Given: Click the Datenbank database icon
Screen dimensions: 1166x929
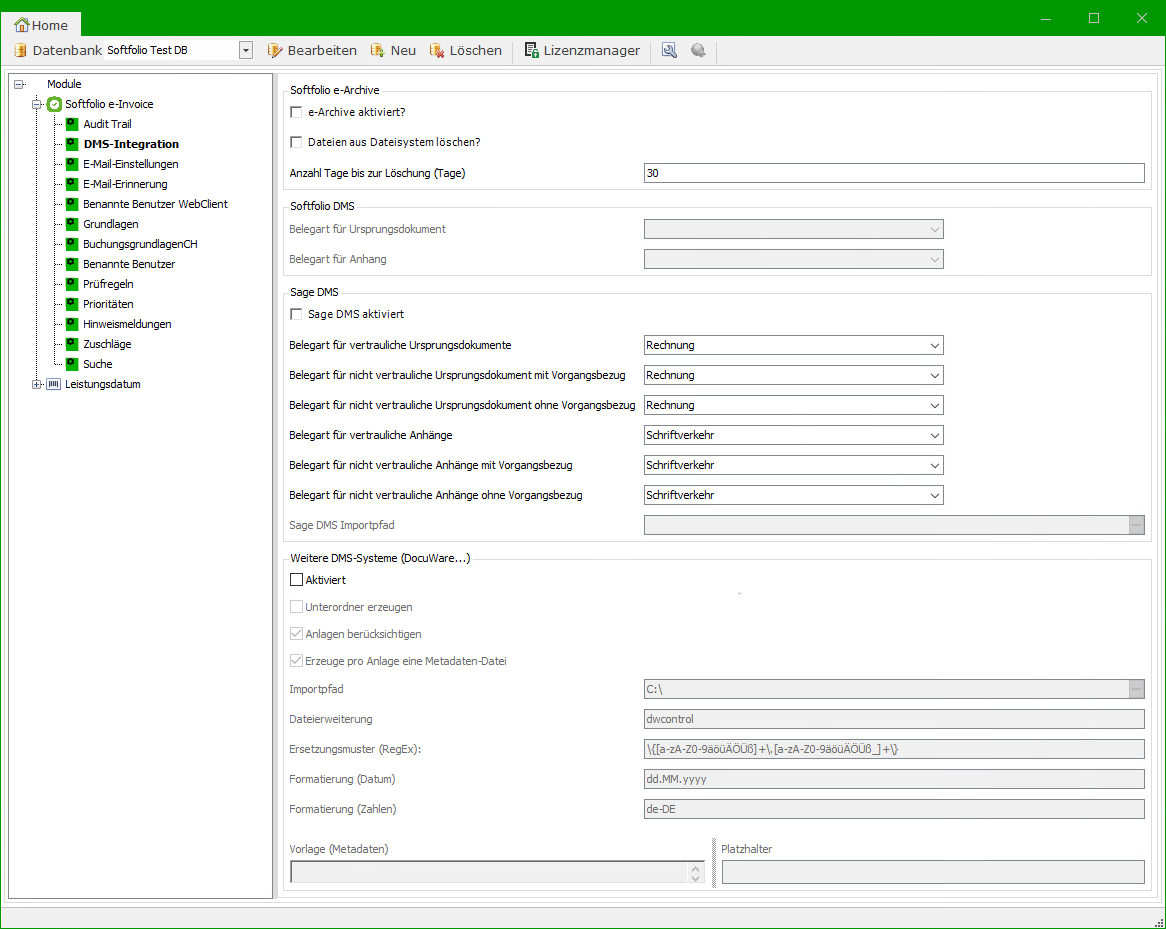Looking at the screenshot, I should (x=20, y=50).
